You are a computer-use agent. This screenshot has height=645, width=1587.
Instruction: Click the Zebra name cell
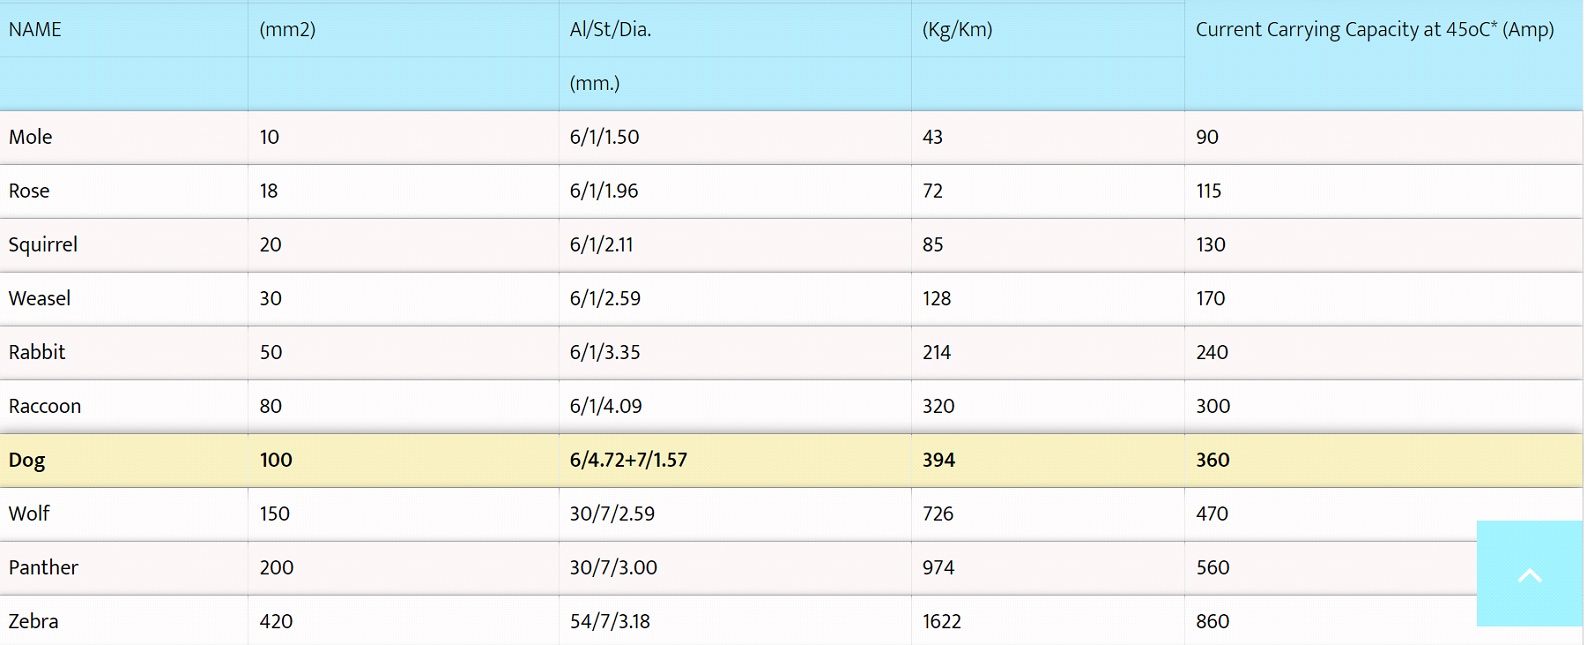pyautogui.click(x=34, y=621)
